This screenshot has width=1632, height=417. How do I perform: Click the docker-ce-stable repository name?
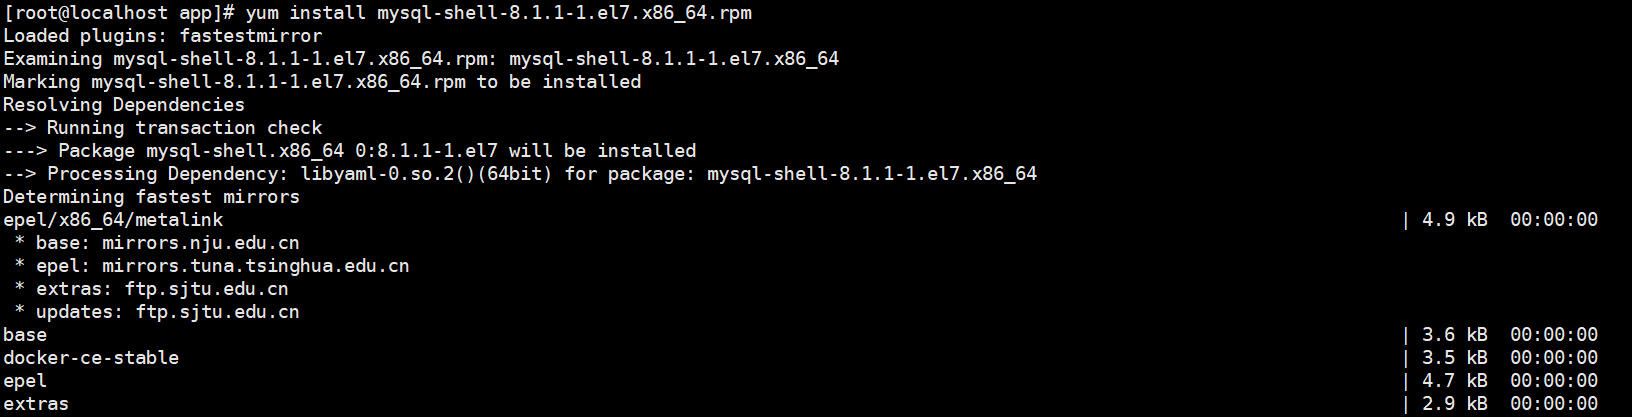click(91, 358)
